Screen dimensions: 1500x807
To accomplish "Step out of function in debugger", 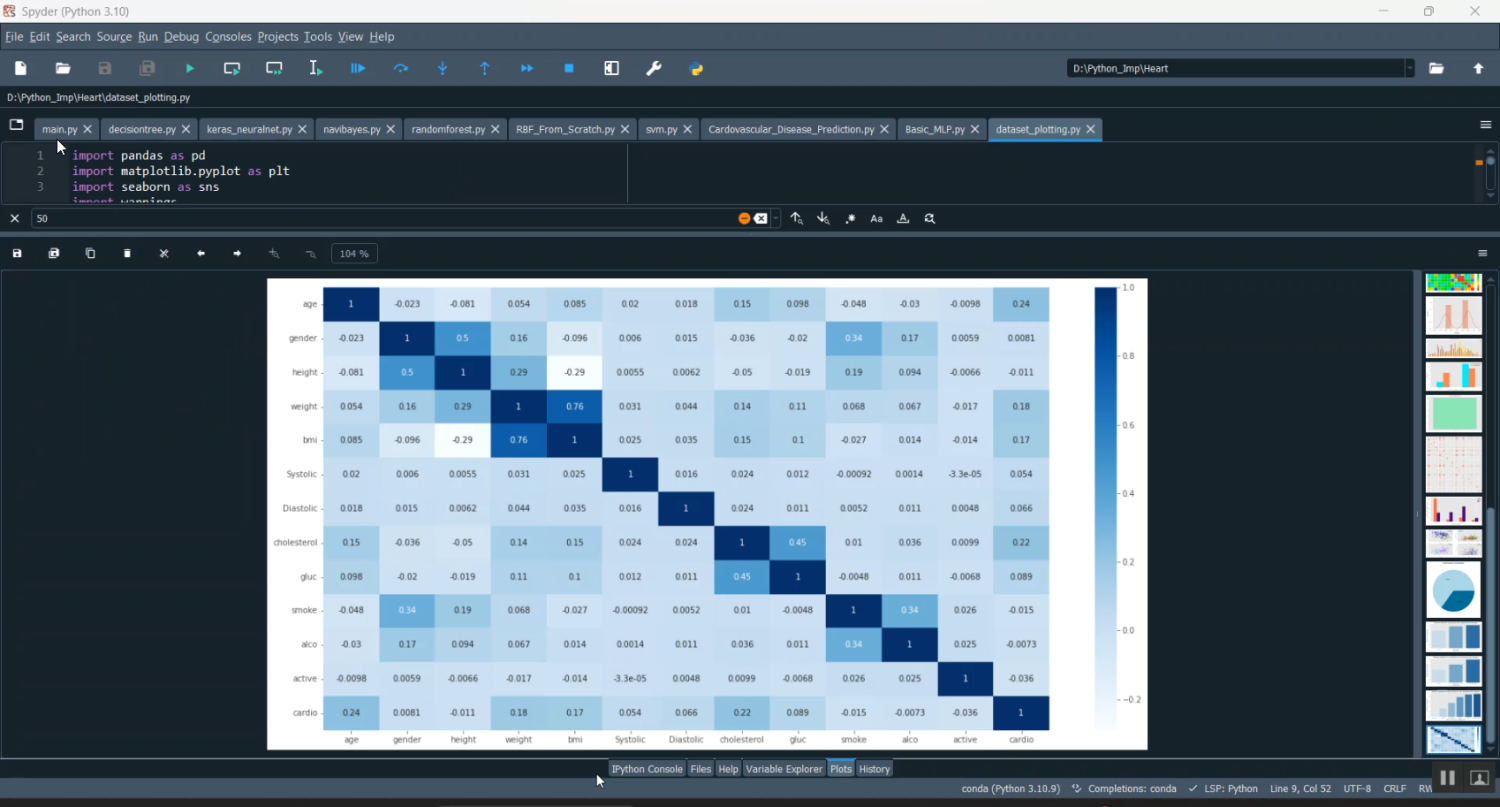I will 485,68.
